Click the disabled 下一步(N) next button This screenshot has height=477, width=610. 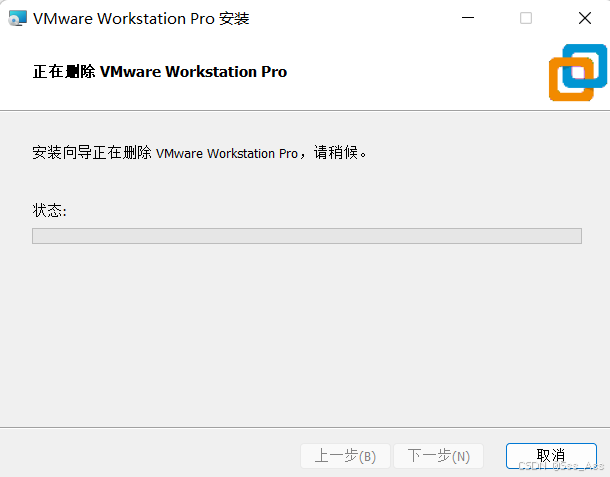point(438,456)
